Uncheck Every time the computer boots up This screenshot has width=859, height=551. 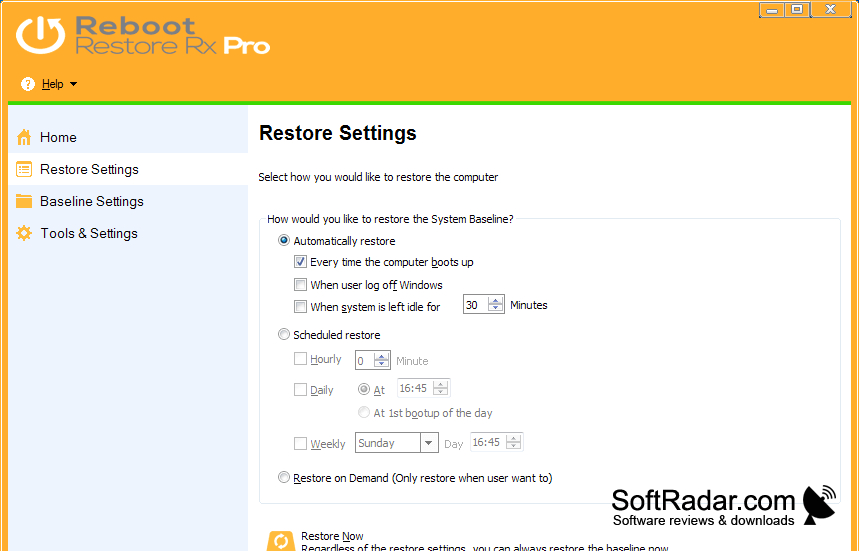click(300, 262)
